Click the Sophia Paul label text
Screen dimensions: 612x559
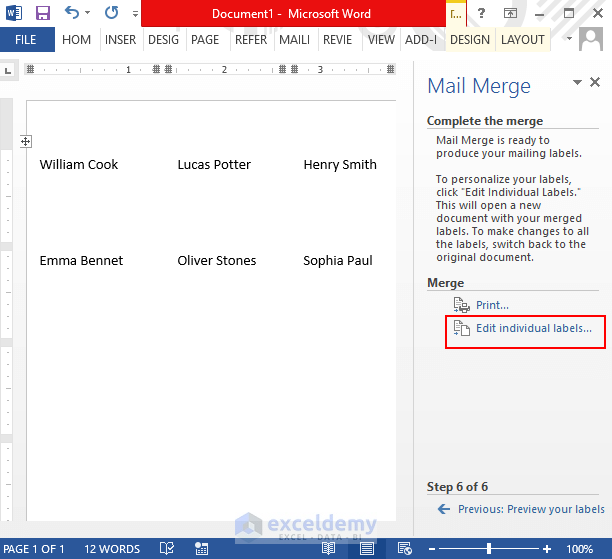[x=338, y=260]
